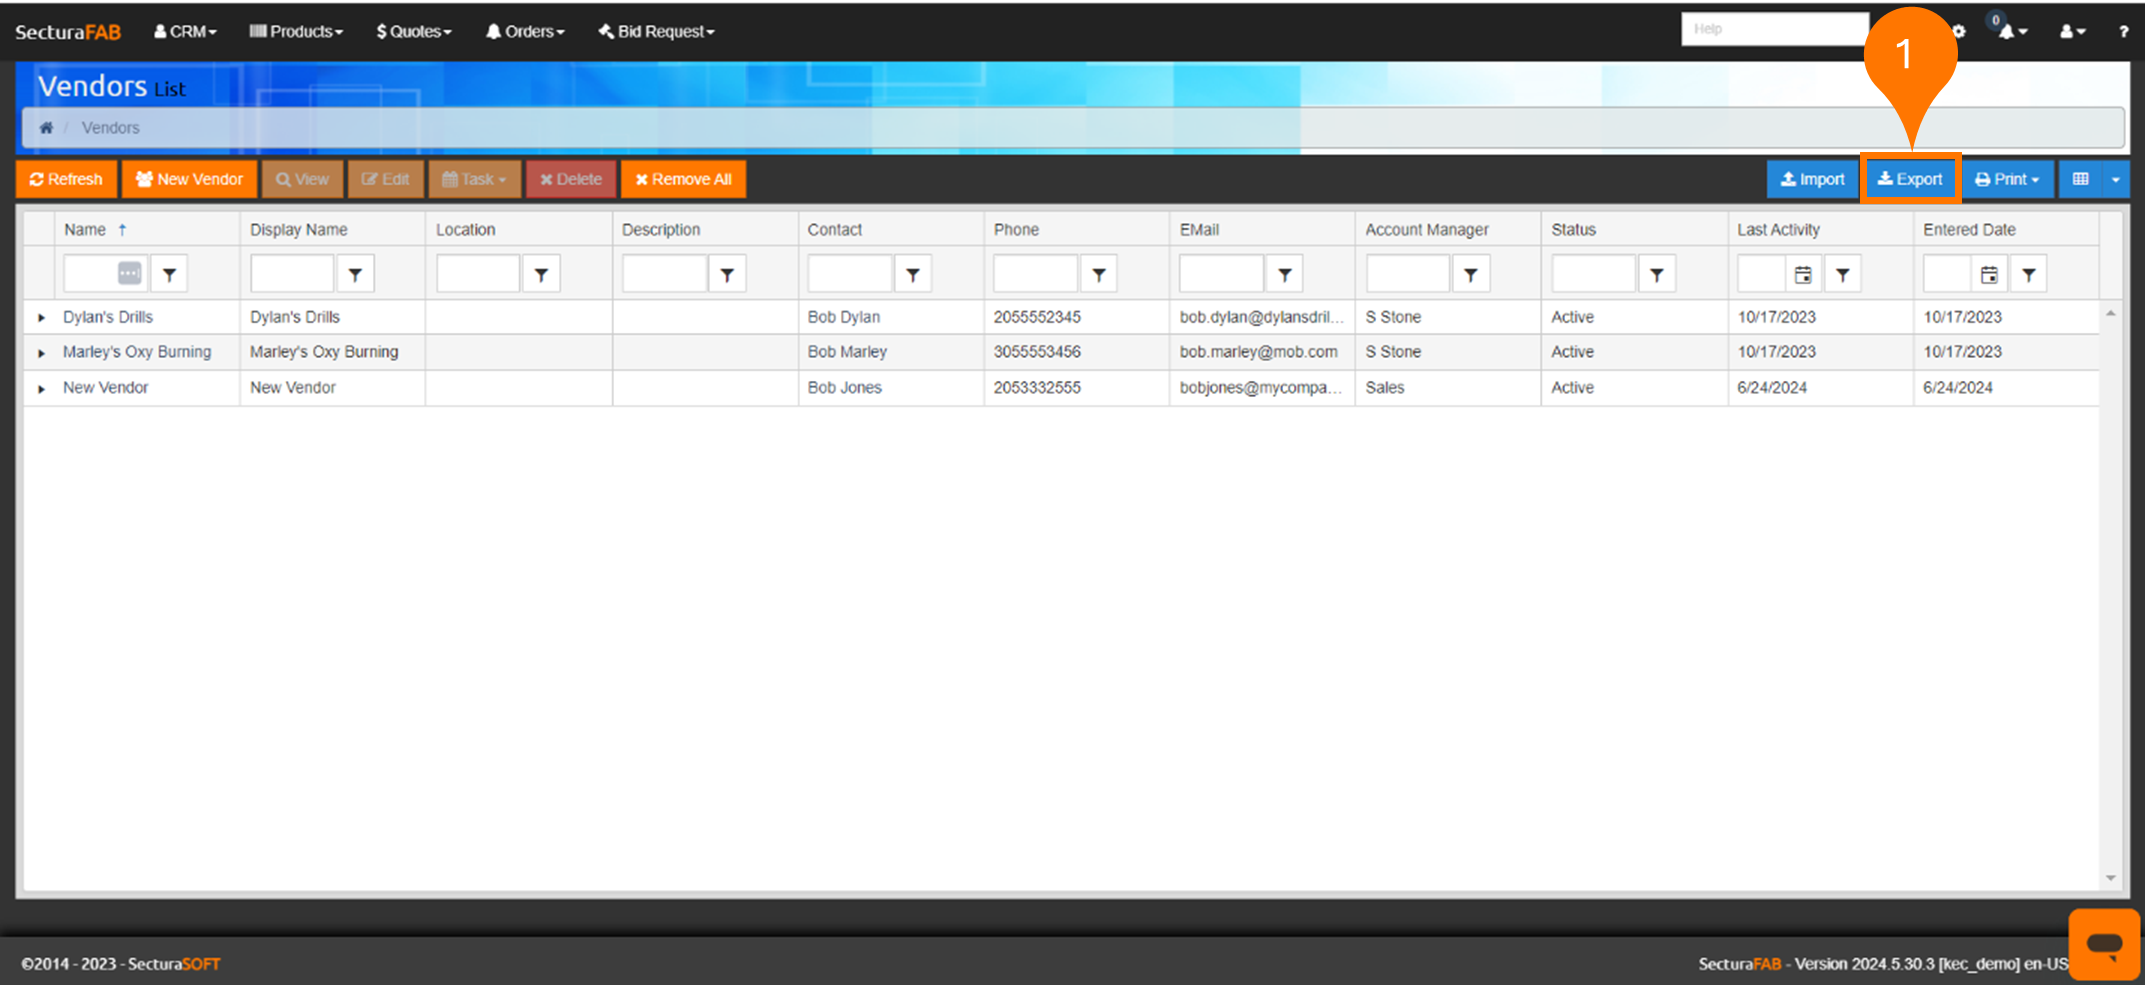Expand the Marley's Oxy Burning row
This screenshot has height=985, width=2145.
41,353
